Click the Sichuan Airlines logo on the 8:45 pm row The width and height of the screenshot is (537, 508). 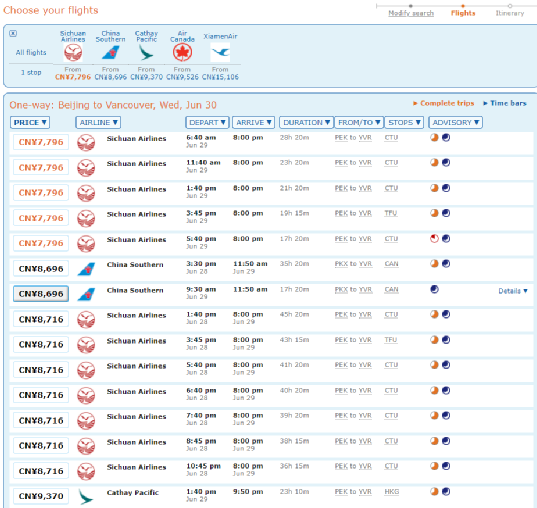[86, 446]
